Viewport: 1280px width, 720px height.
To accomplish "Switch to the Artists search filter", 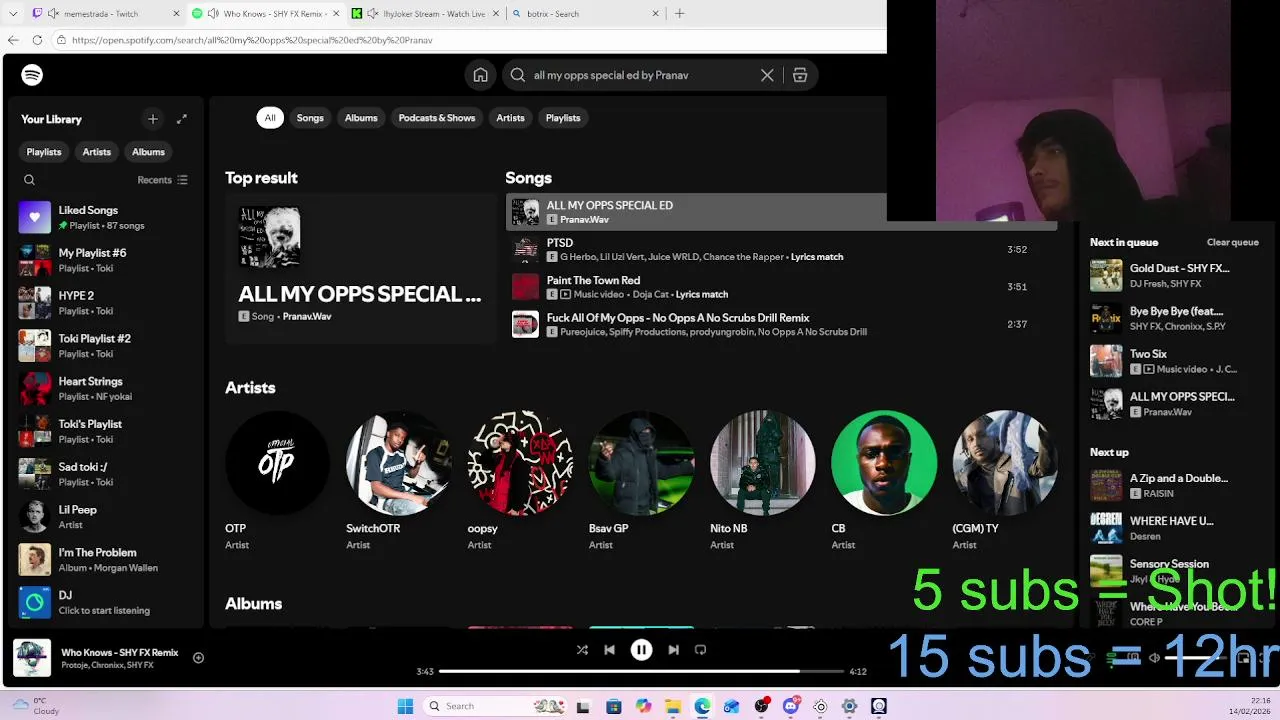I will pyautogui.click(x=510, y=118).
